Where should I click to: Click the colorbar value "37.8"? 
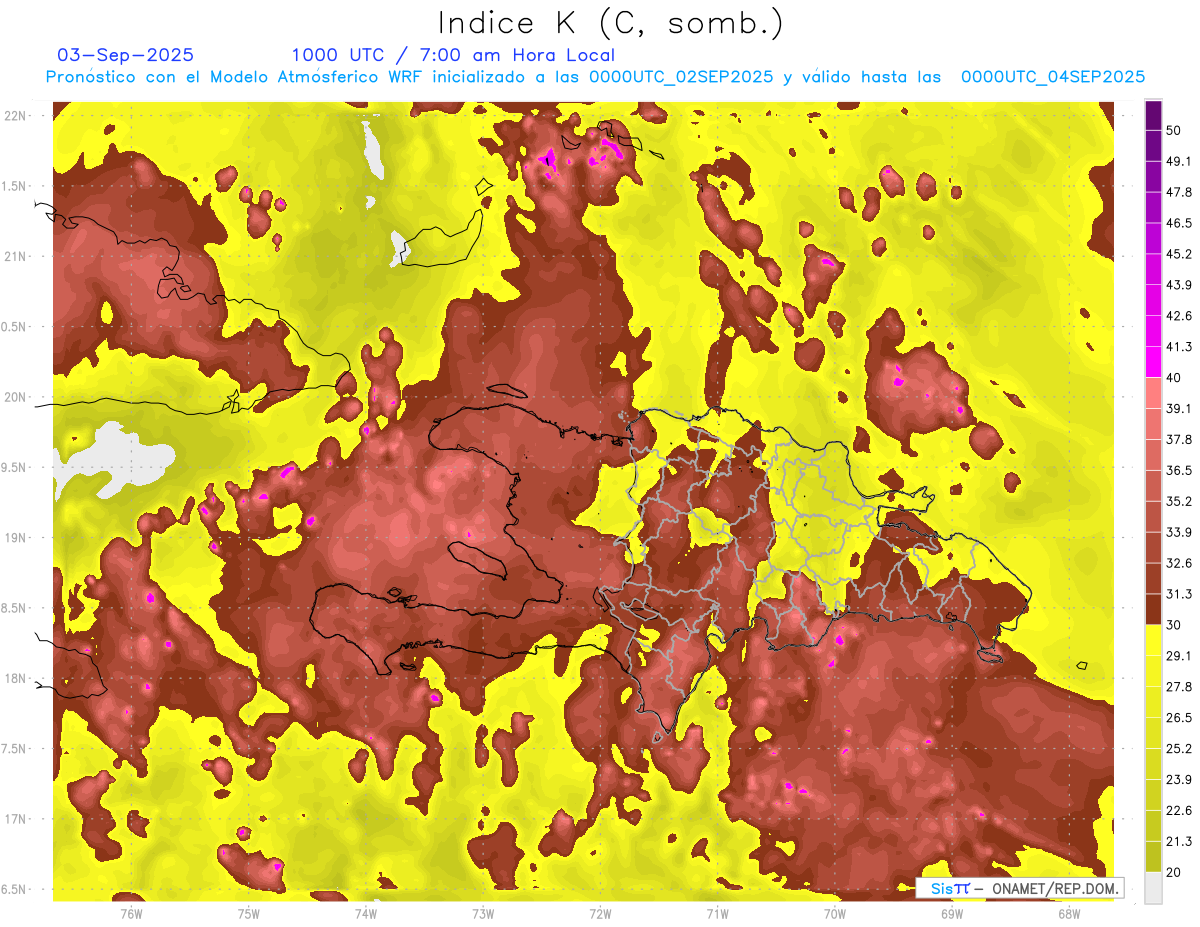(1179, 439)
